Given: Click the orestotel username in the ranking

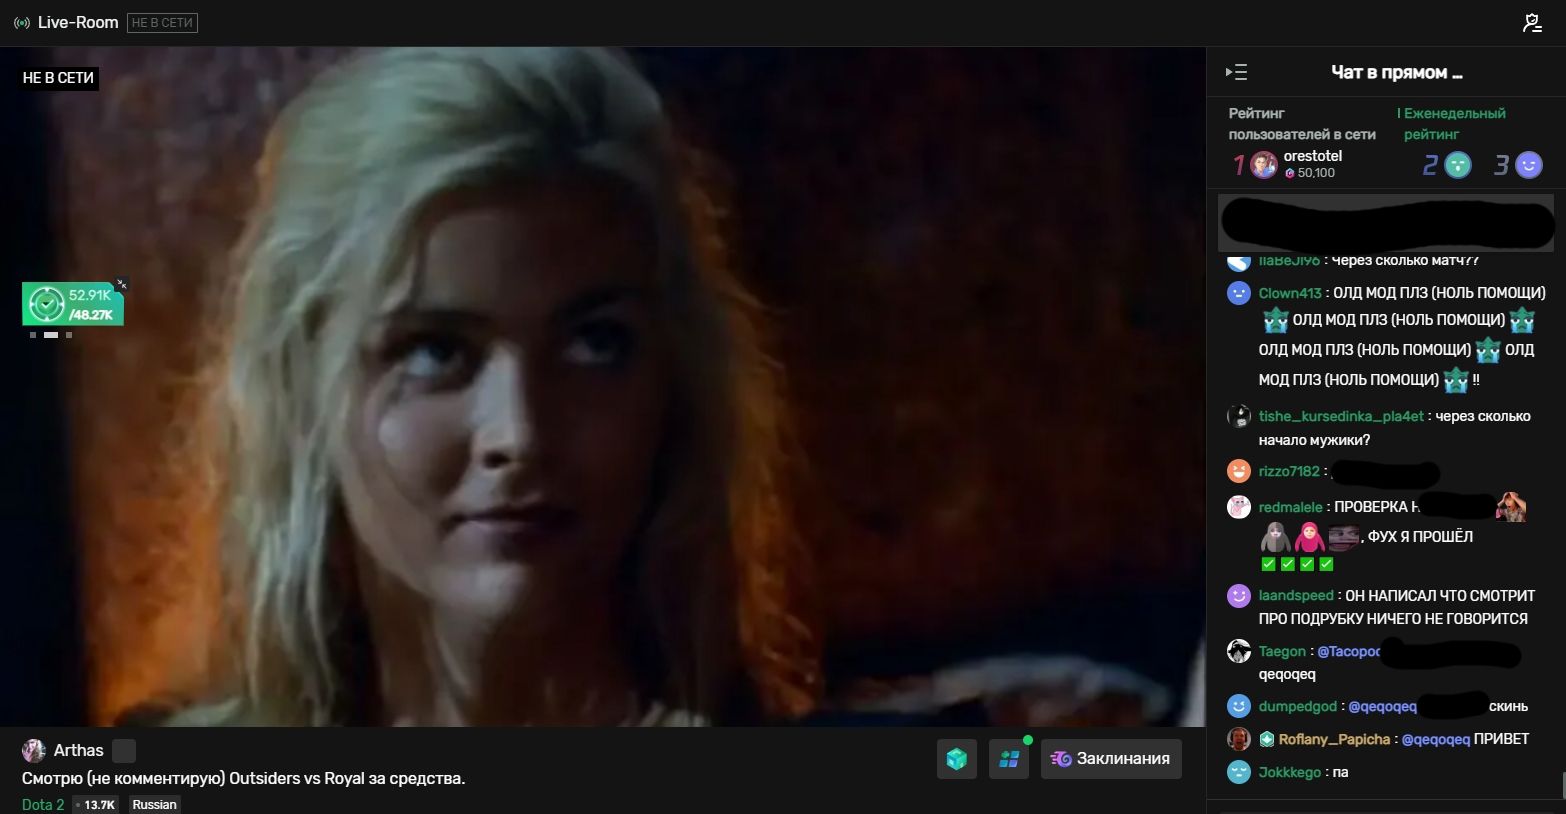Looking at the screenshot, I should coord(1312,156).
